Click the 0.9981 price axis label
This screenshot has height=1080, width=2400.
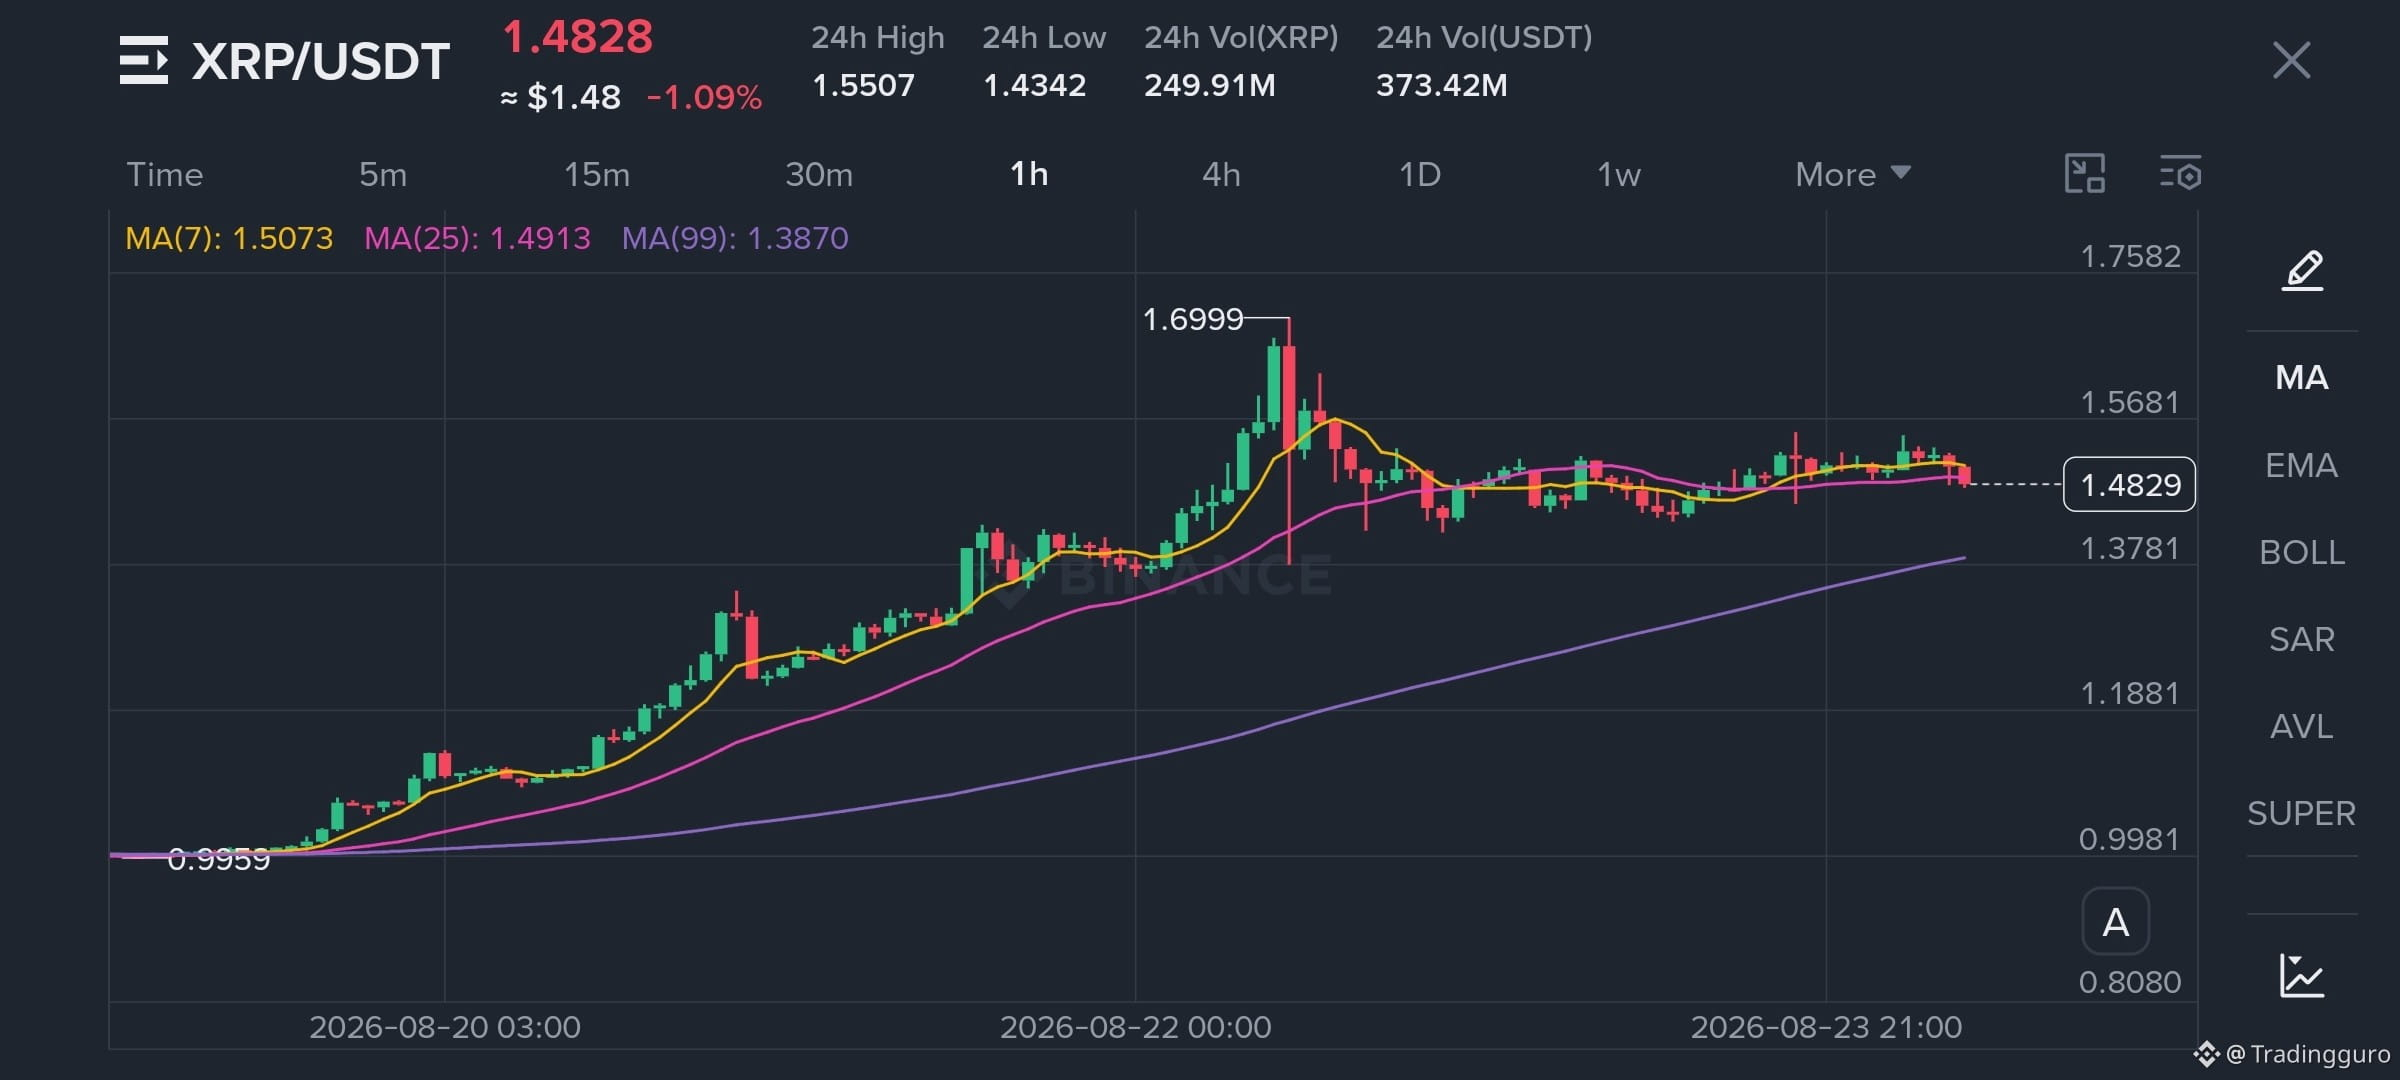pos(2129,839)
